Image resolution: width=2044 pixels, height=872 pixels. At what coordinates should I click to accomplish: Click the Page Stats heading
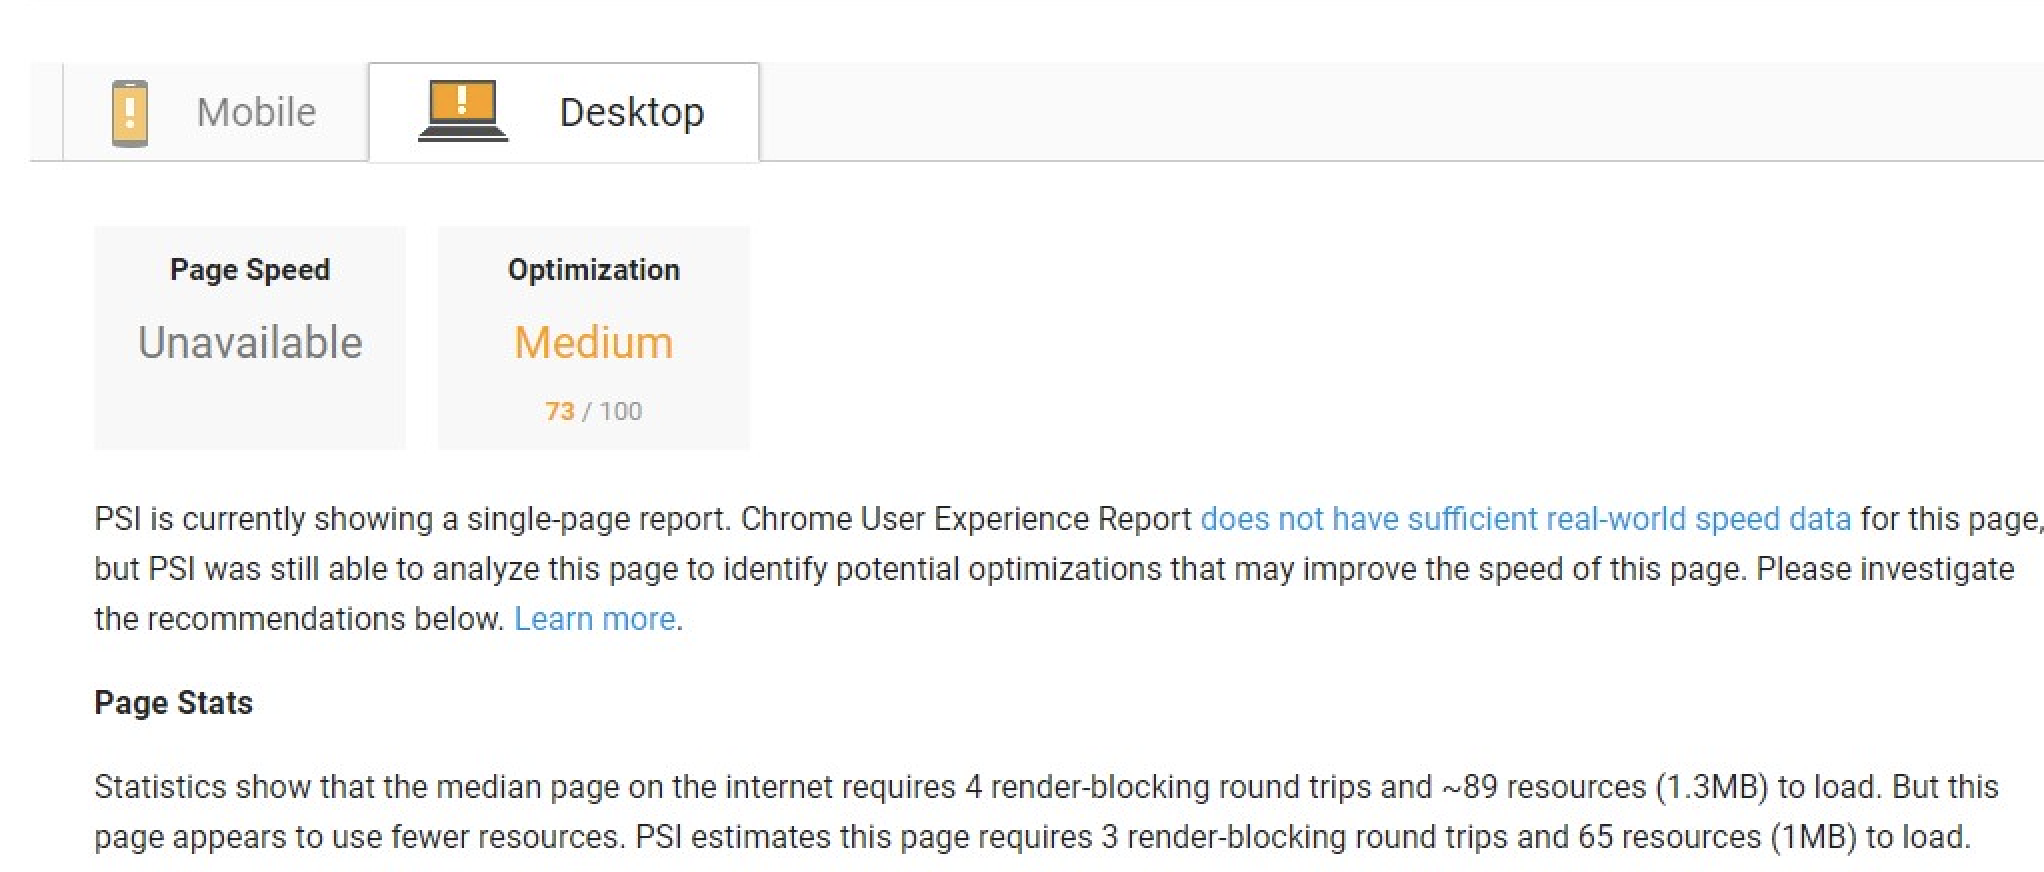pyautogui.click(x=173, y=703)
